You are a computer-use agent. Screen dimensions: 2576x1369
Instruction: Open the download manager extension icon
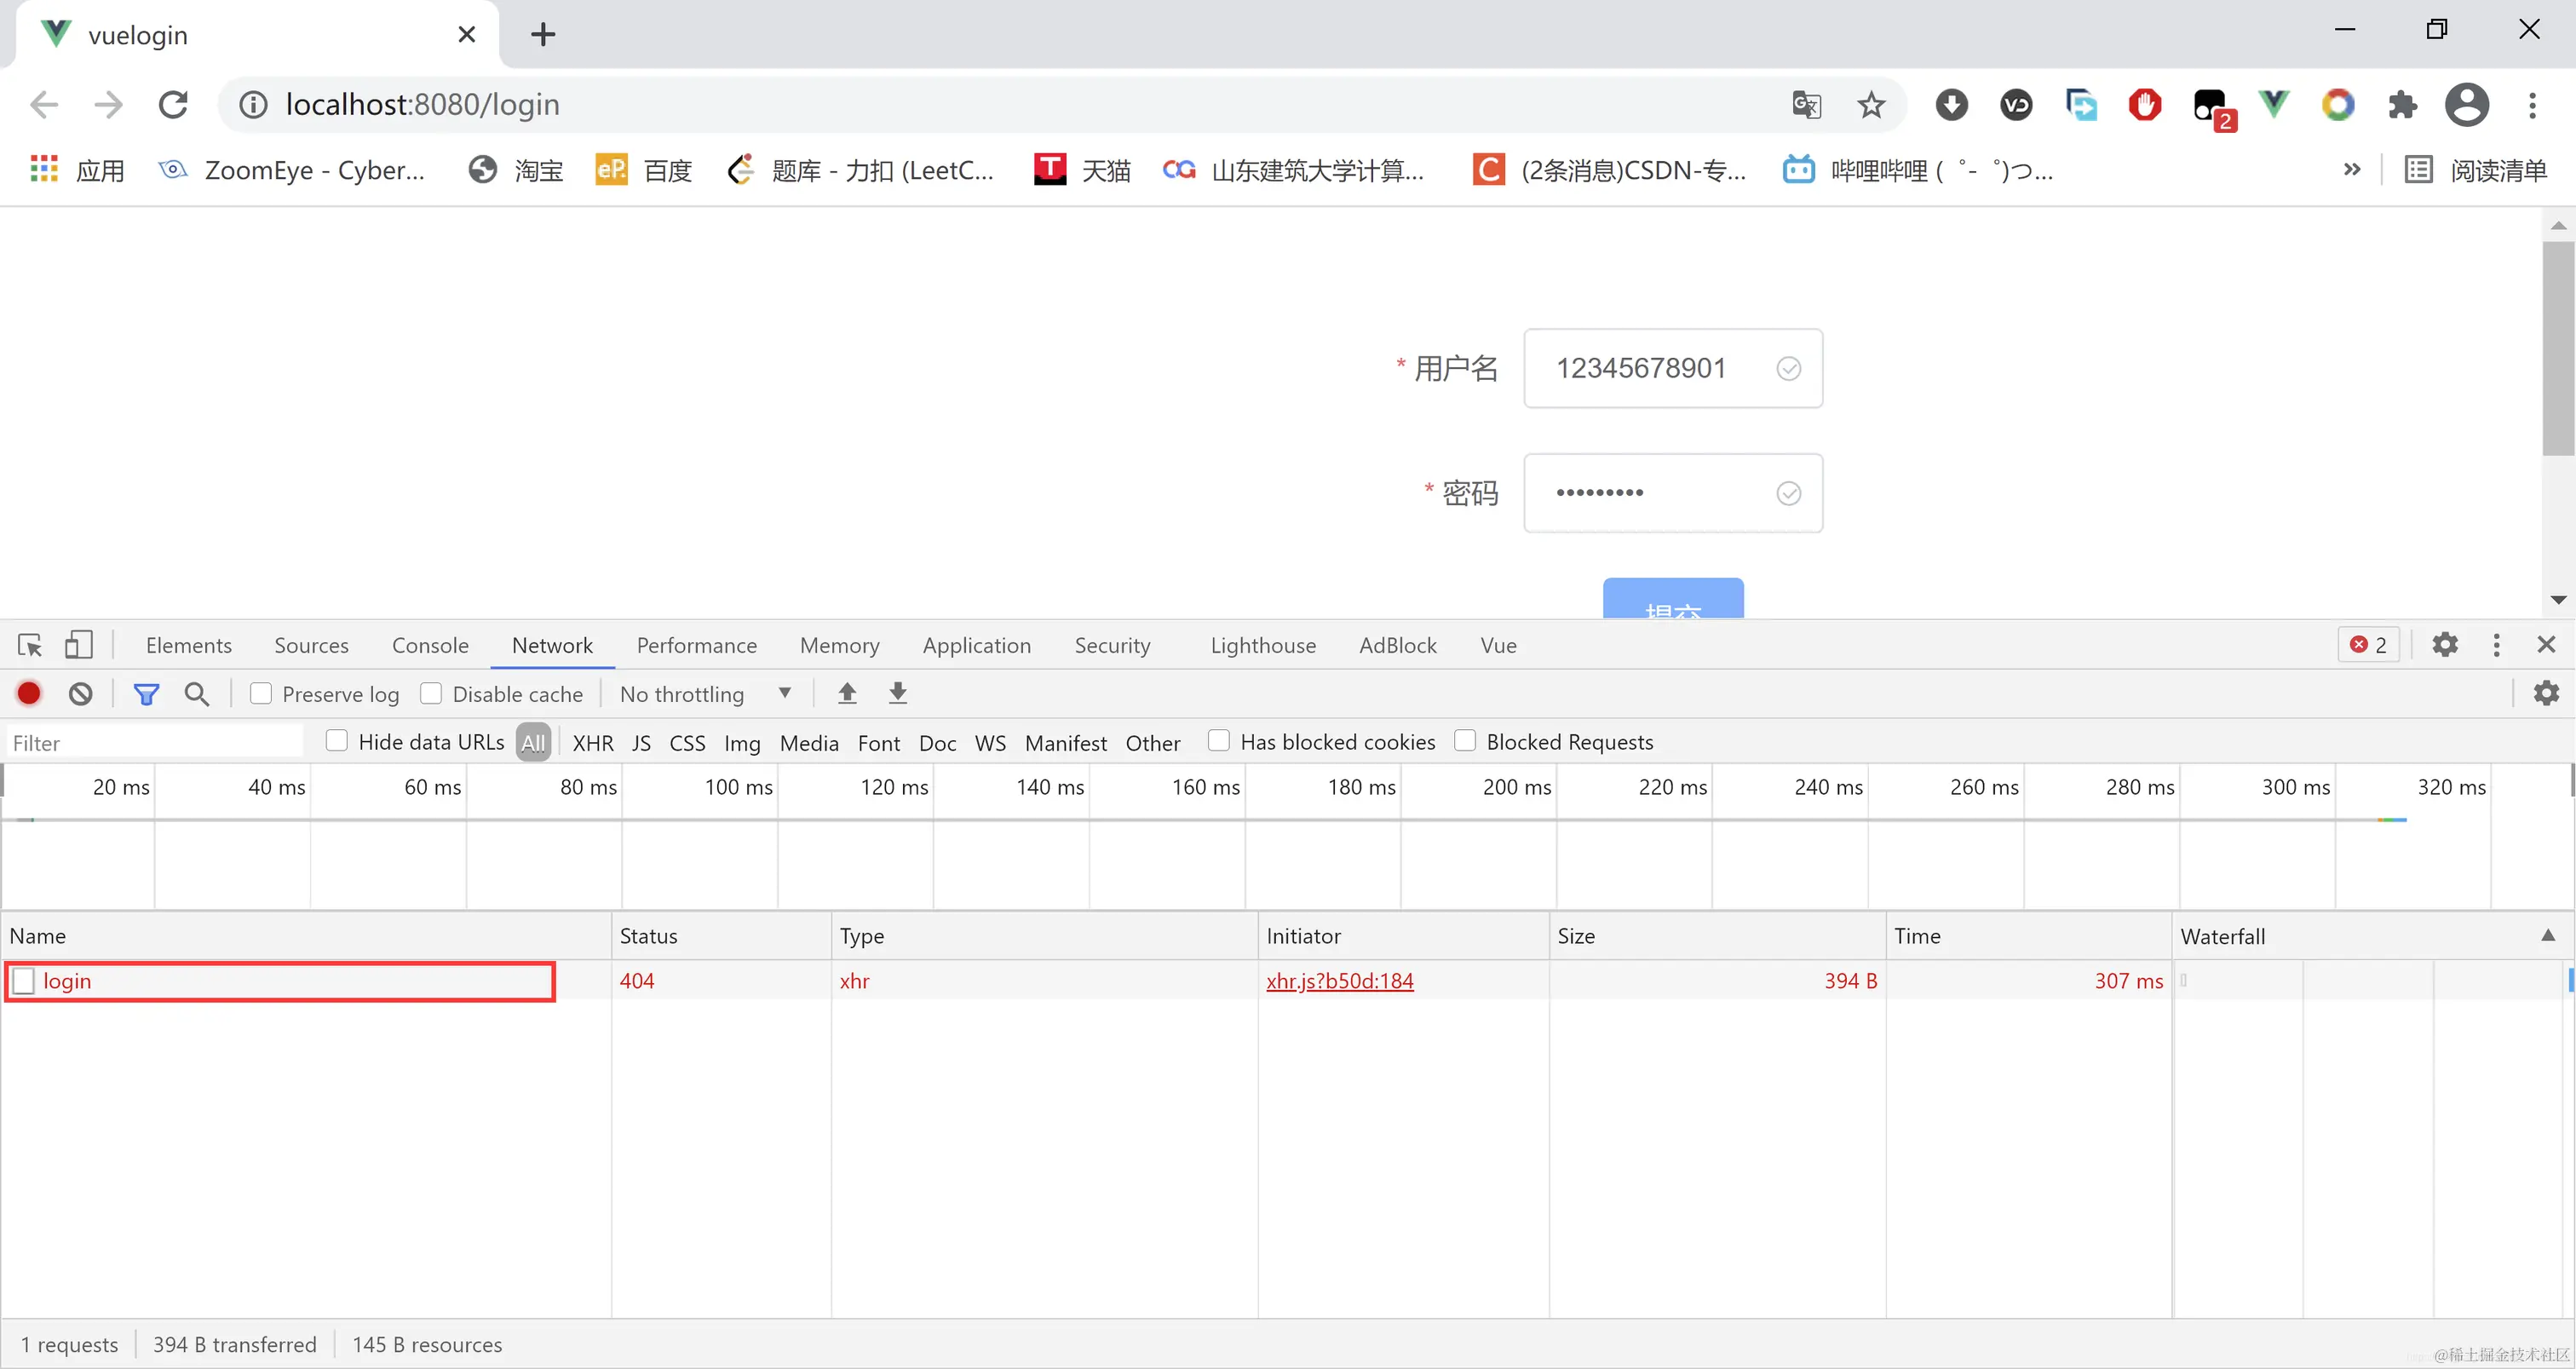[1951, 104]
